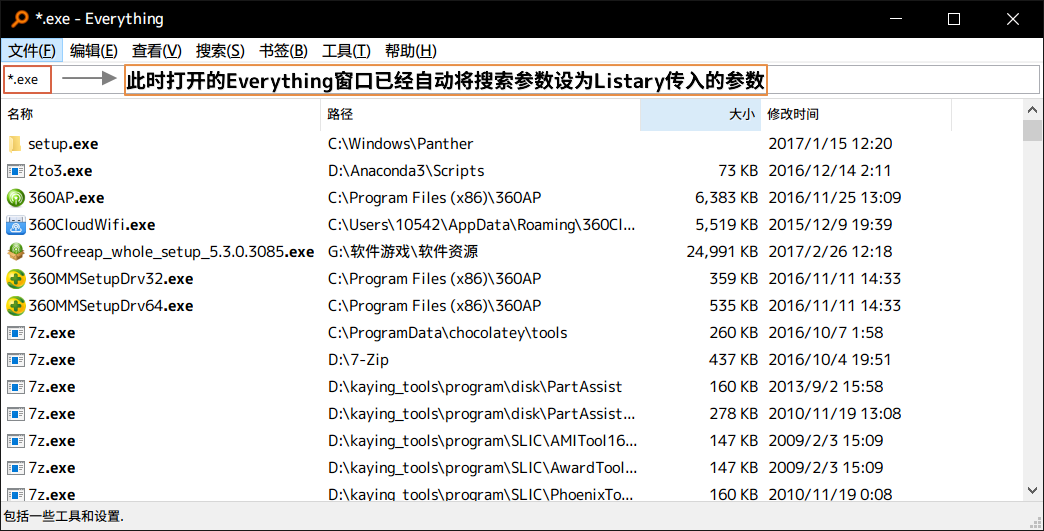This screenshot has width=1044, height=531.
Task: Click path G:\软件游戏\软件资源
Action: point(403,252)
